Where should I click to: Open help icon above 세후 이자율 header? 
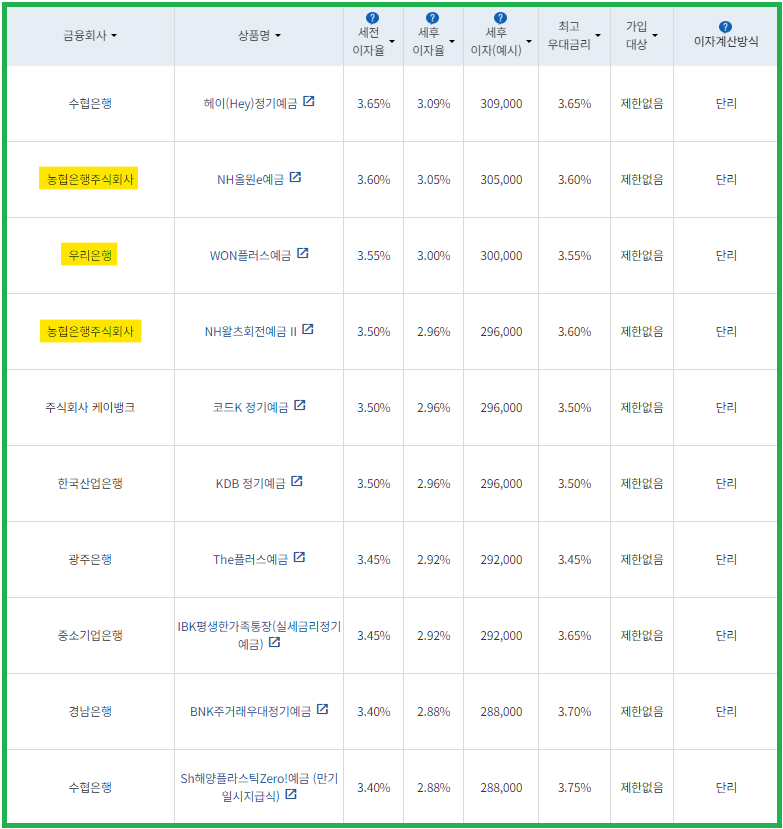(432, 18)
